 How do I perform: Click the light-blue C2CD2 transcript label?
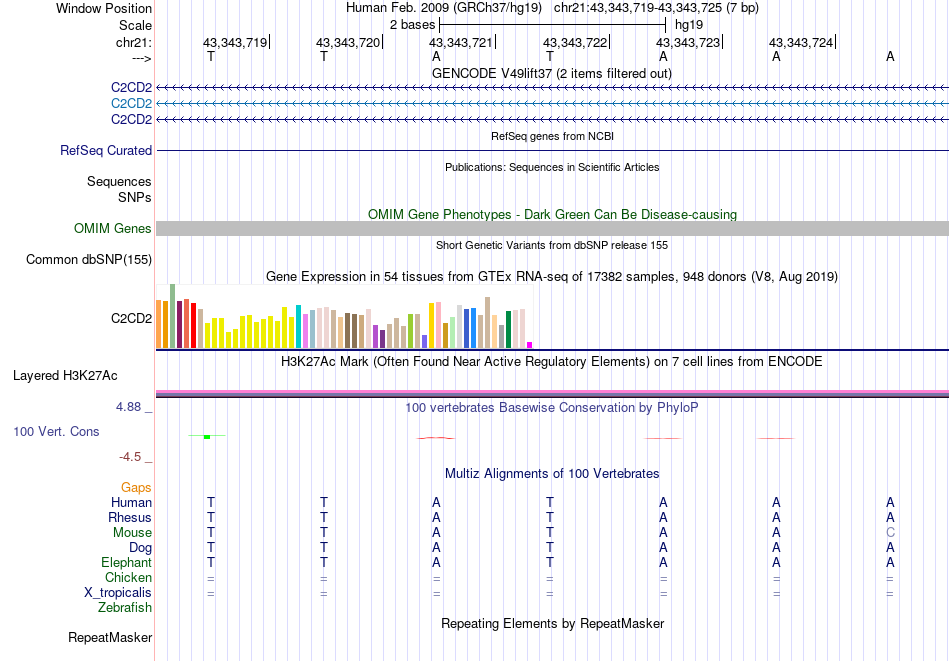coord(131,103)
